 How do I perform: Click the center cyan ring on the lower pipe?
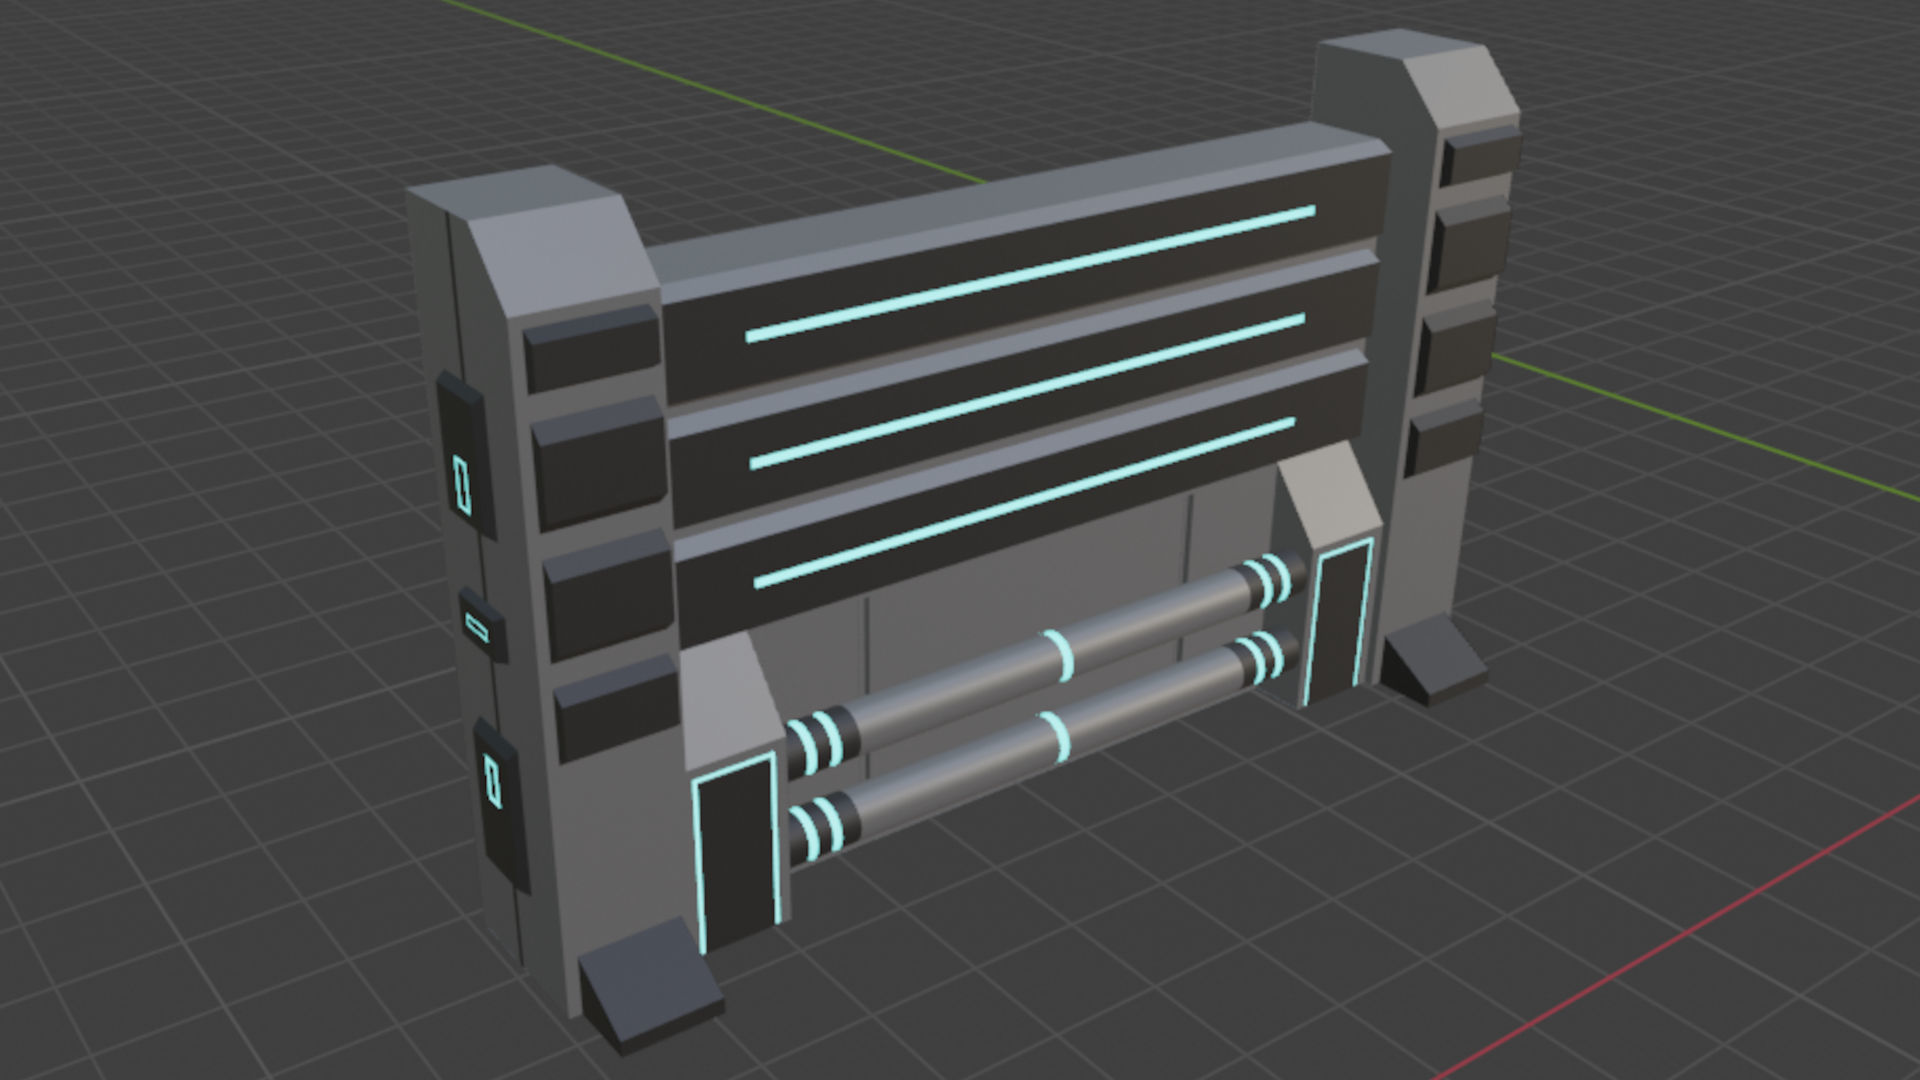tap(1055, 735)
